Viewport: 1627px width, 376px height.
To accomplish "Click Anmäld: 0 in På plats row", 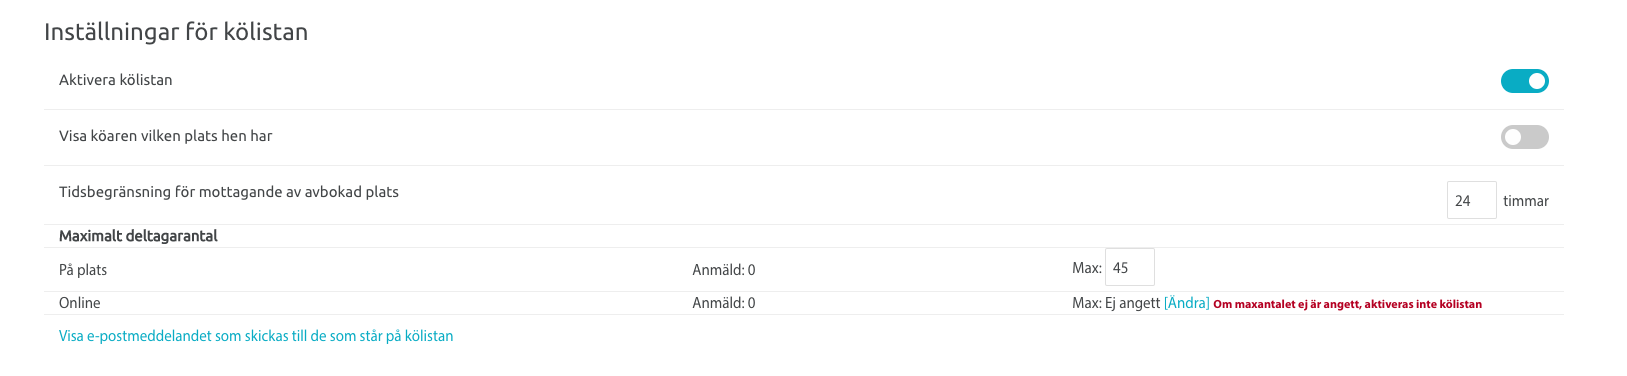I will (x=724, y=270).
